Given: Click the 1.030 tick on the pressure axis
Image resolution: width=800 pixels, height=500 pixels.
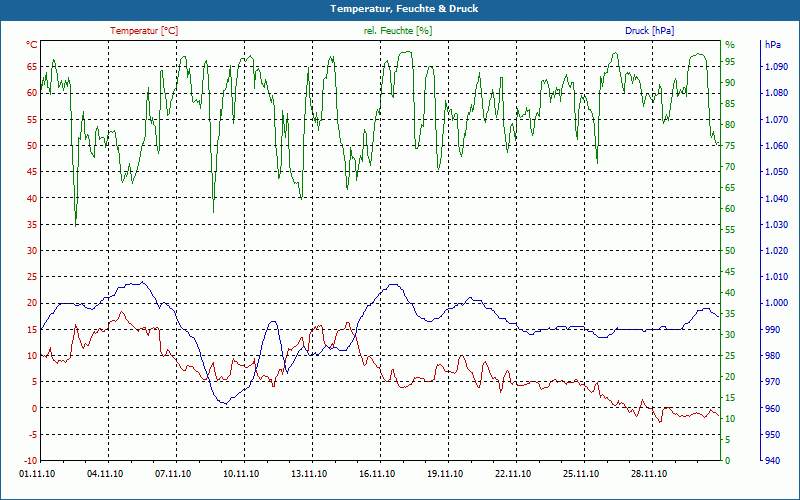Looking at the screenshot, I should [776, 224].
